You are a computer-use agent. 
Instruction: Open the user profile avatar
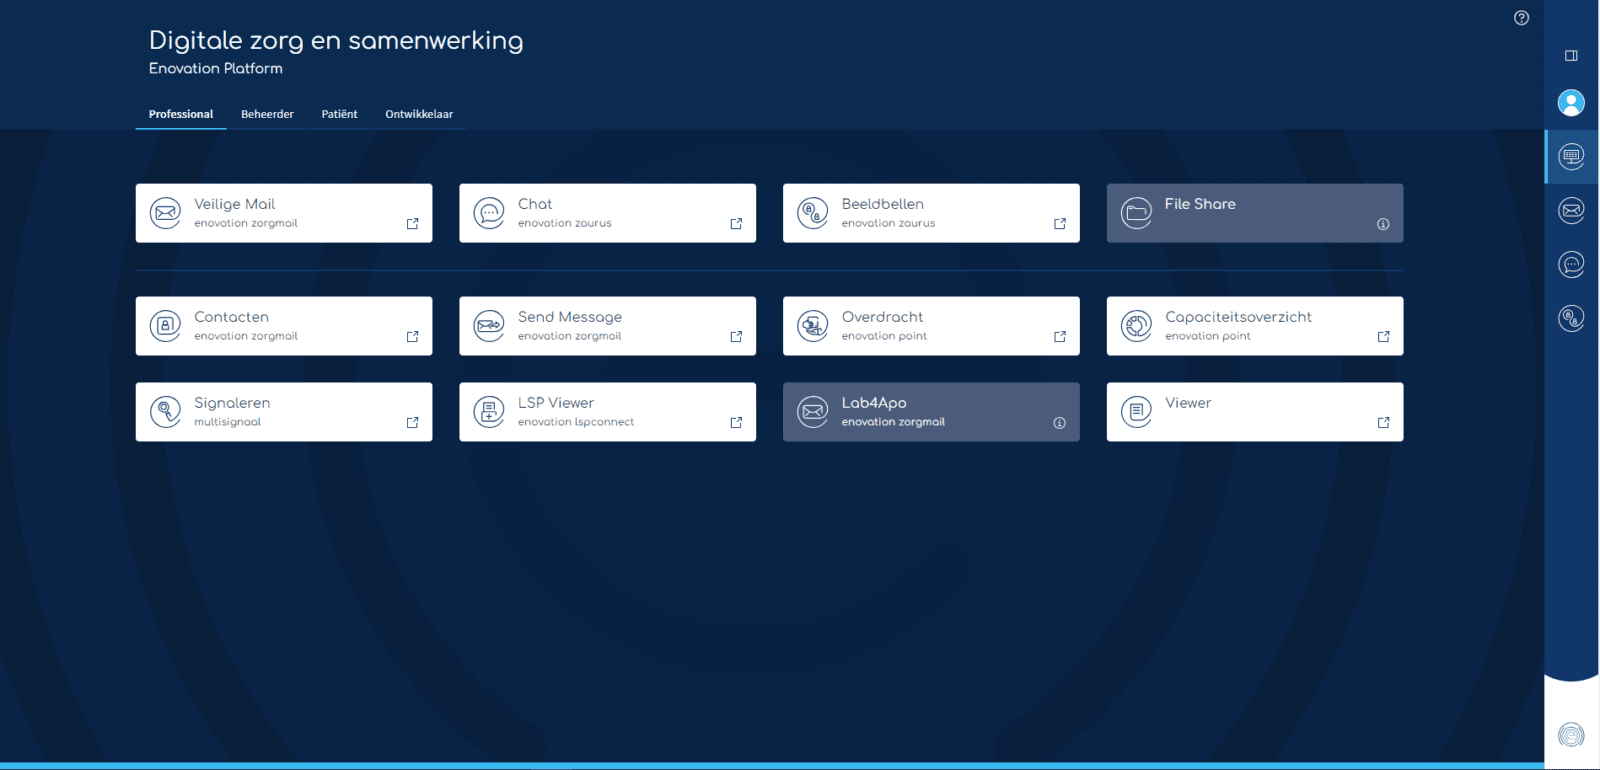1571,103
